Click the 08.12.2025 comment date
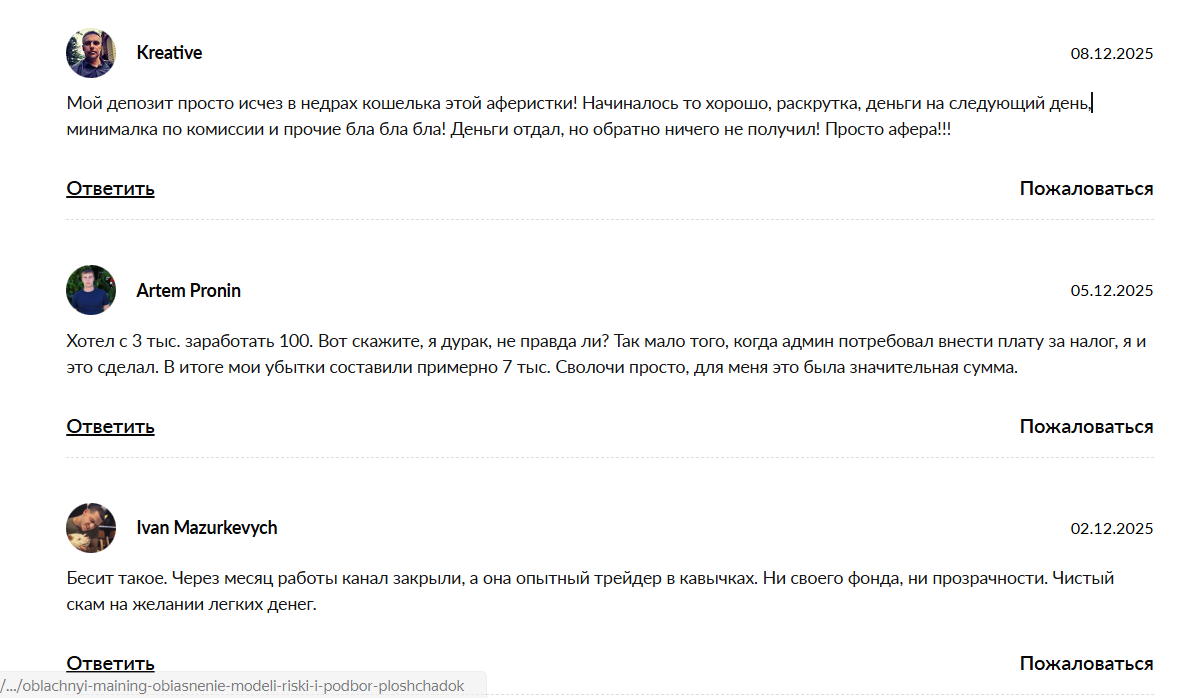The image size is (1182, 698). [x=1111, y=54]
